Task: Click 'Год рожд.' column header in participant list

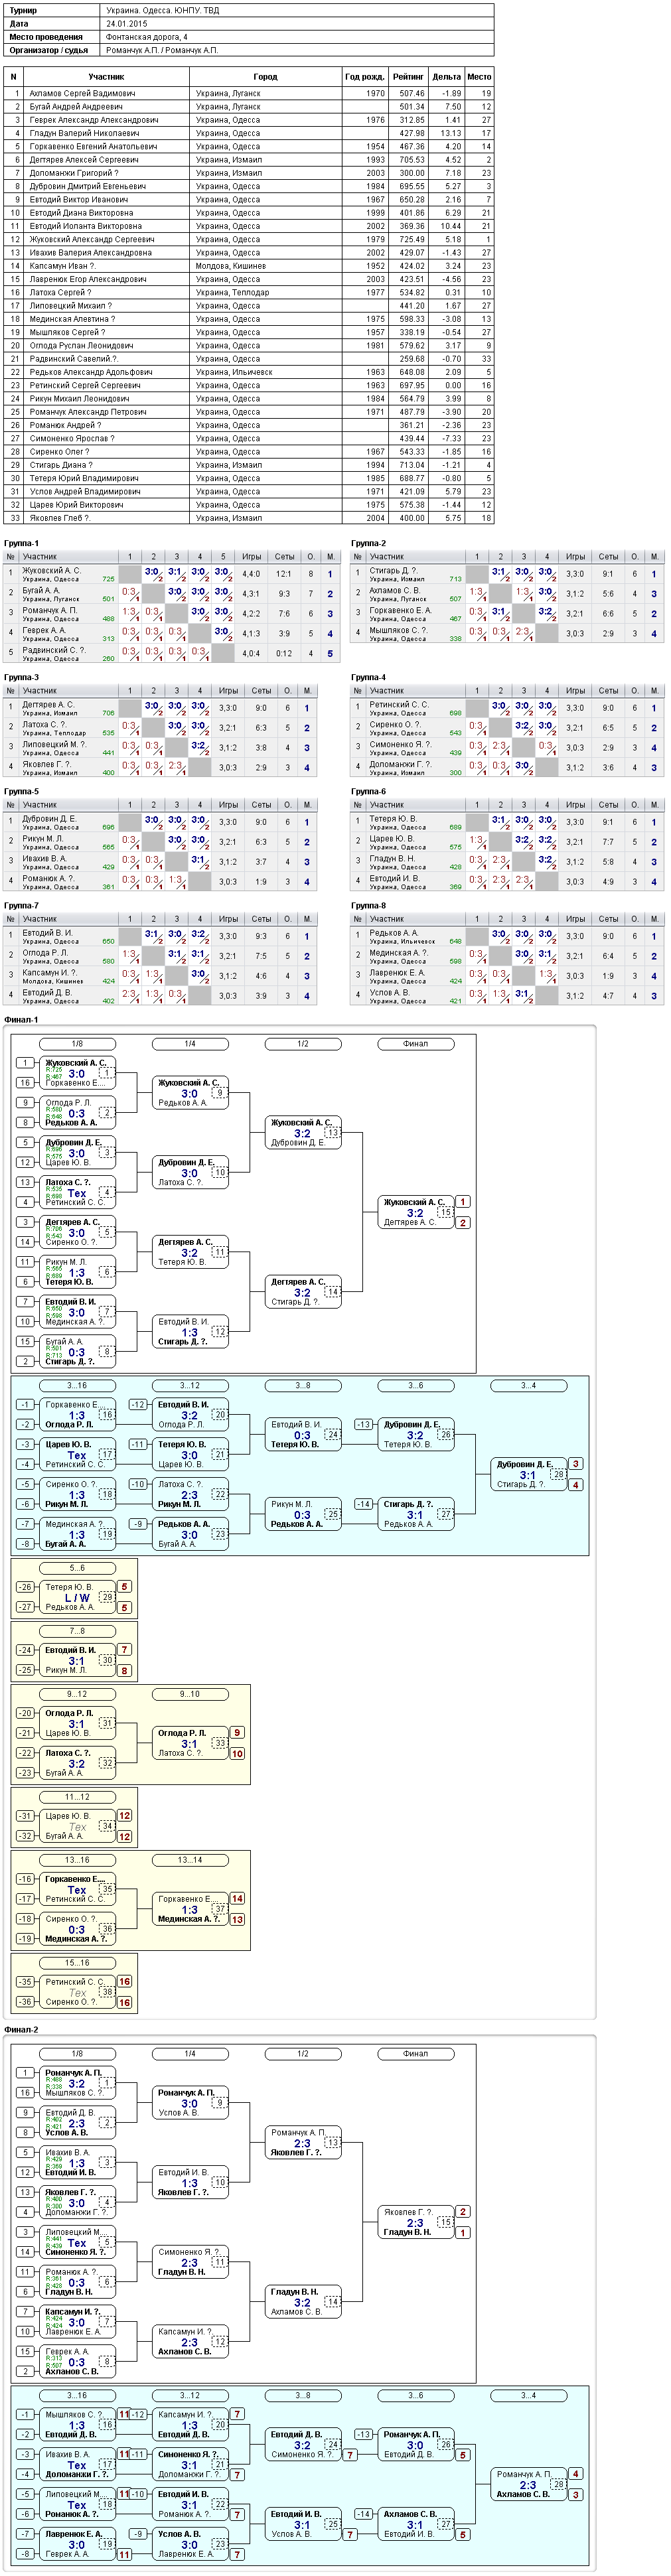Action: point(364,76)
